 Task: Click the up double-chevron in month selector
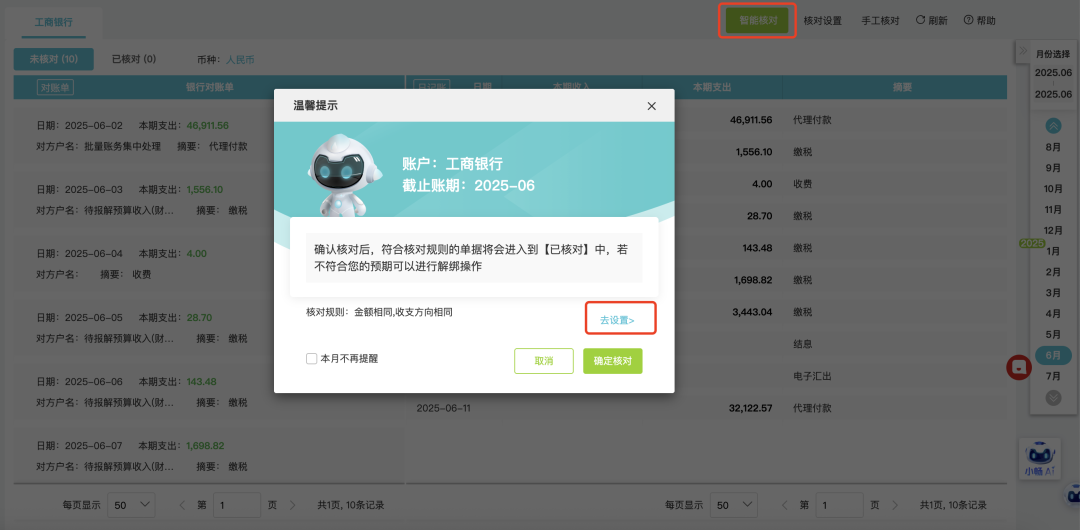coord(1053,125)
